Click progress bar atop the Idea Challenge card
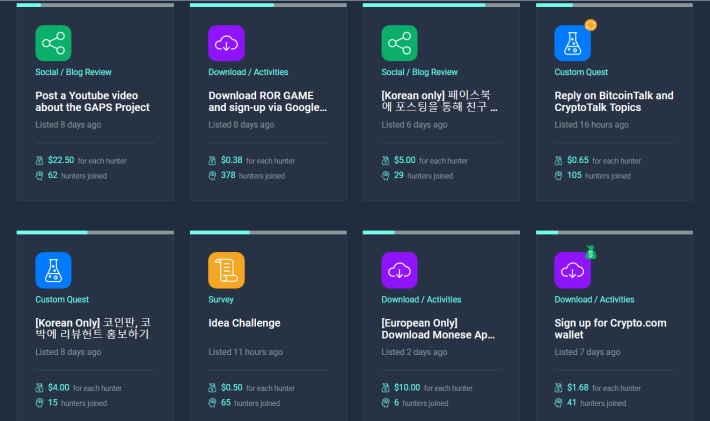The width and height of the screenshot is (710, 421). [268, 232]
